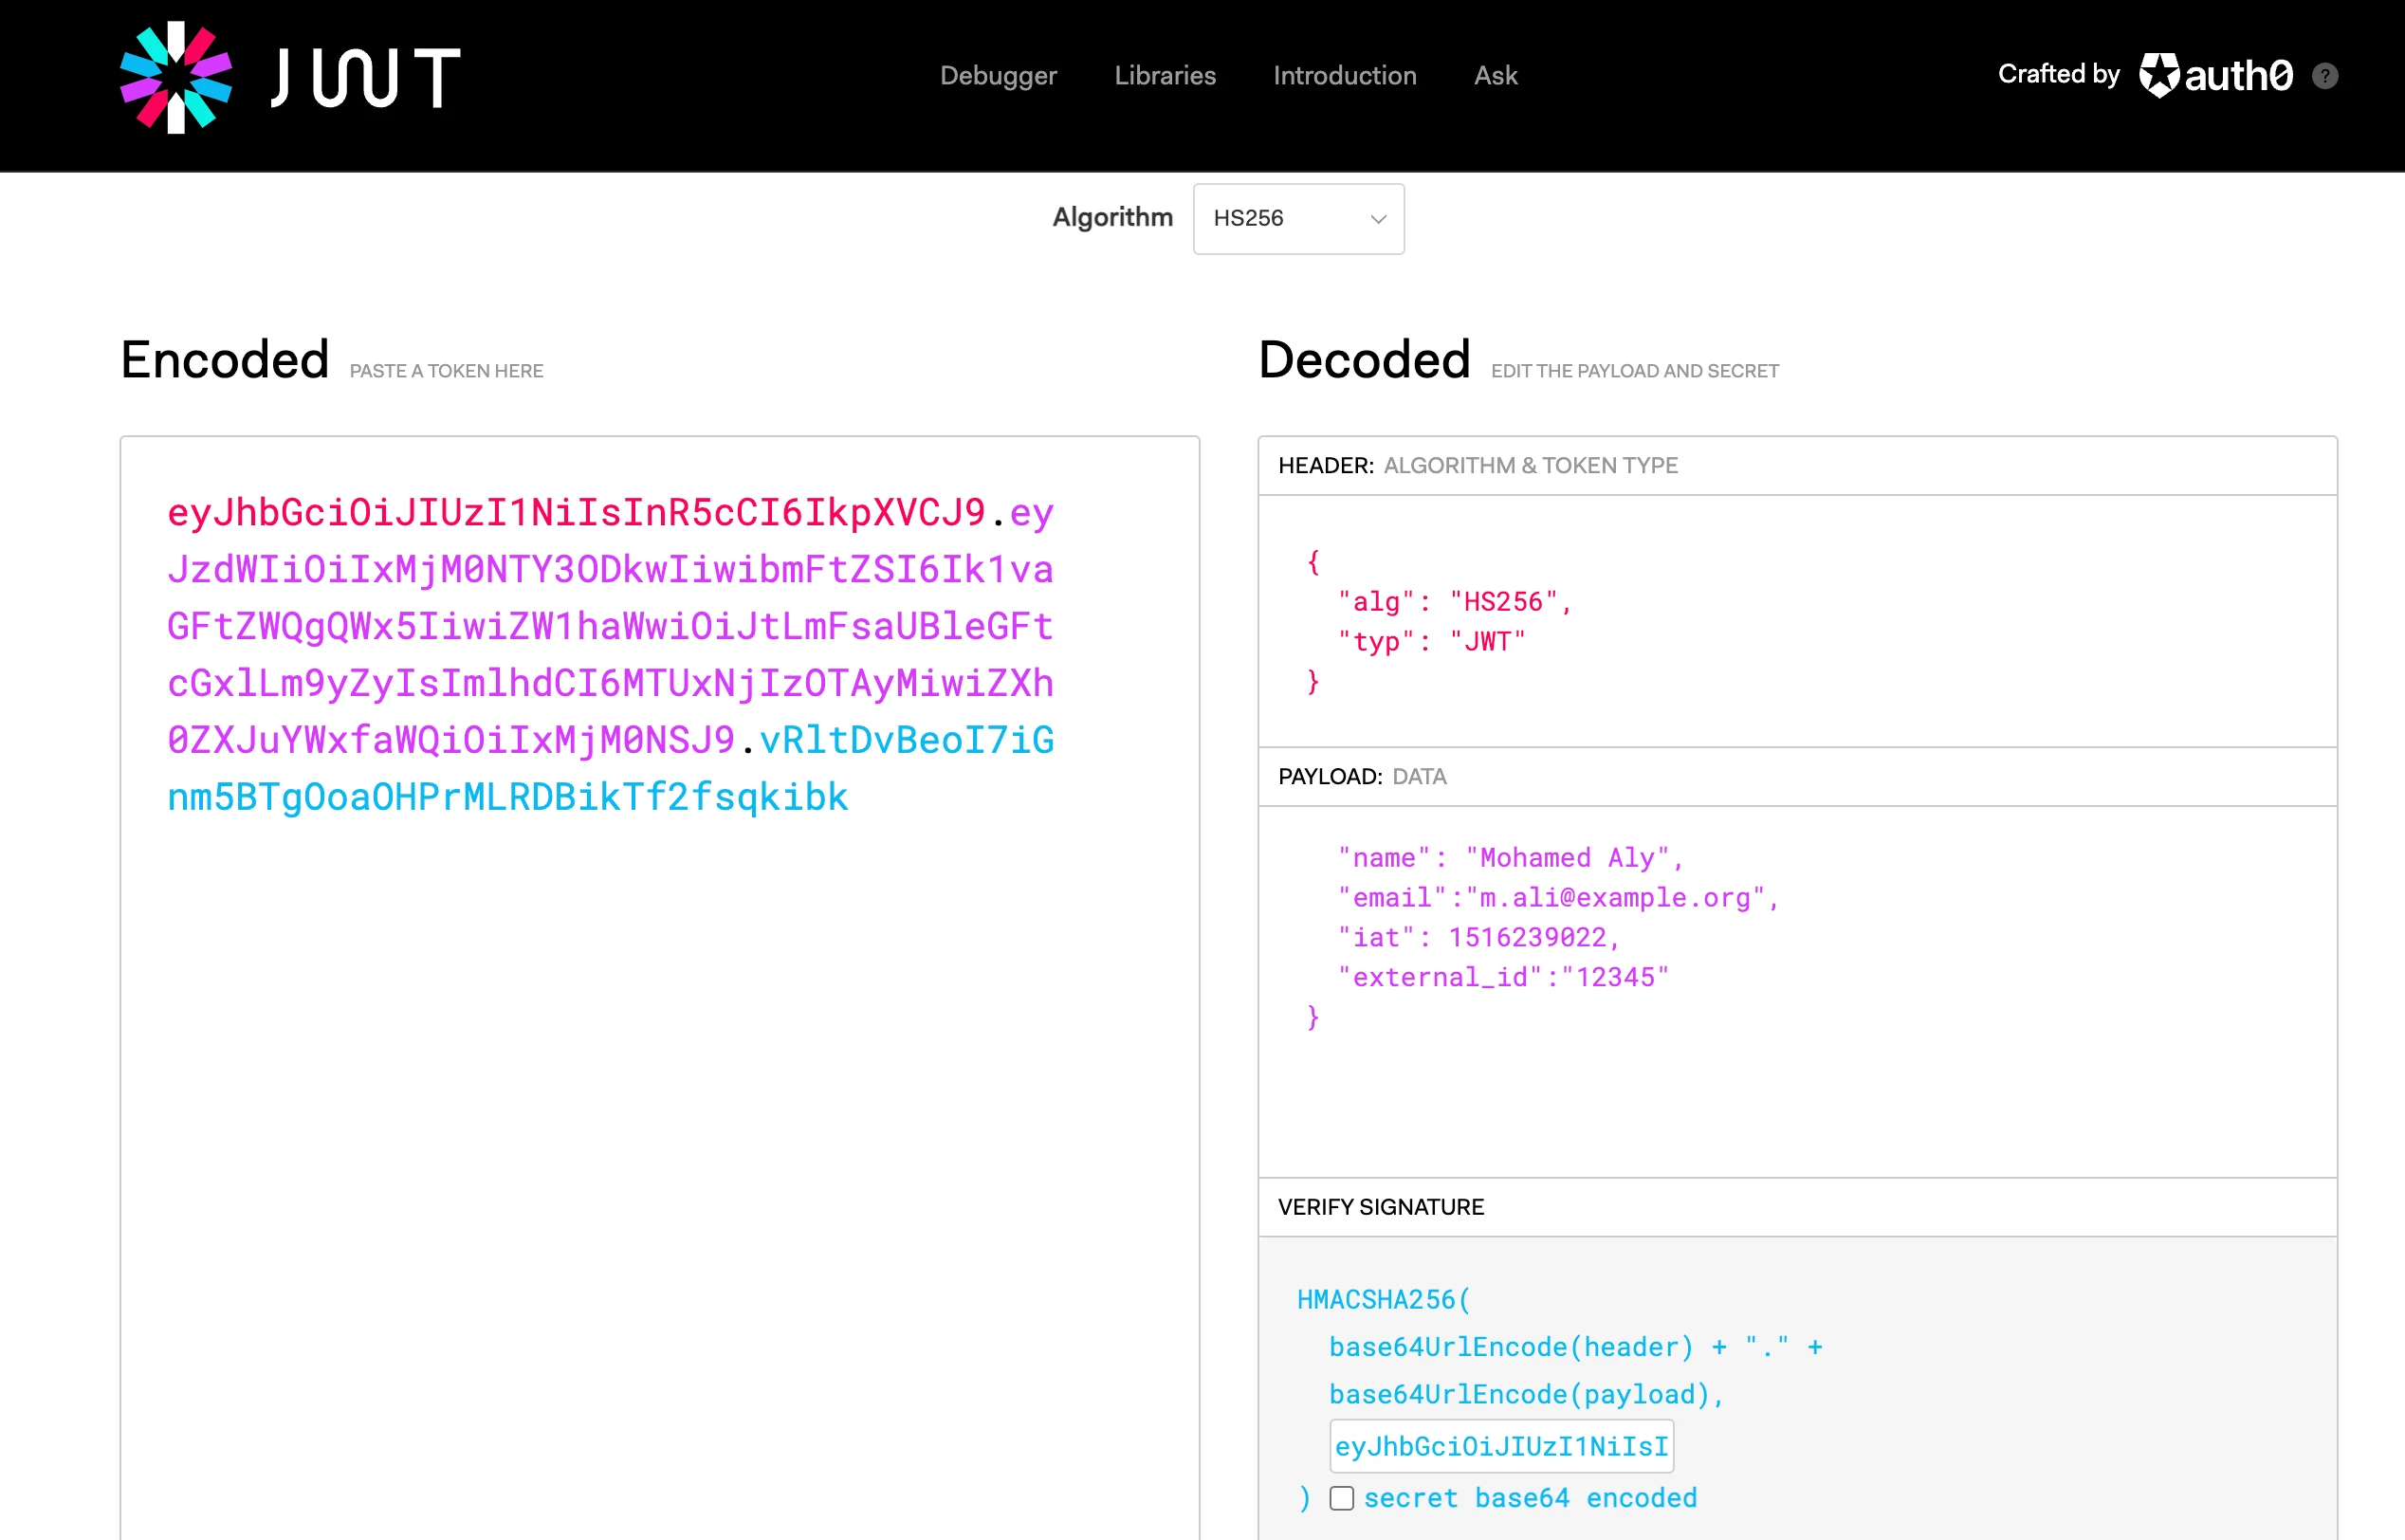Click the encoded token text area
This screenshot has height=1540, width=2405.
[658, 1100]
